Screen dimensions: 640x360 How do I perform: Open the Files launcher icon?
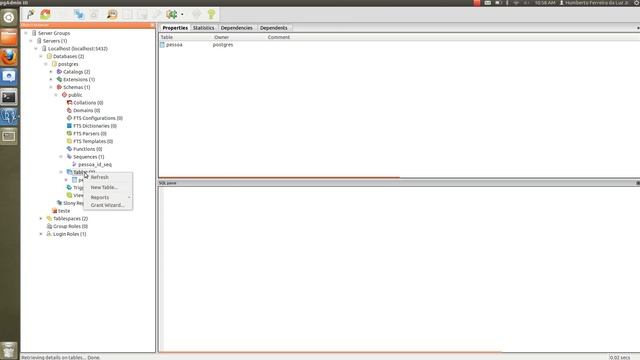[9, 37]
